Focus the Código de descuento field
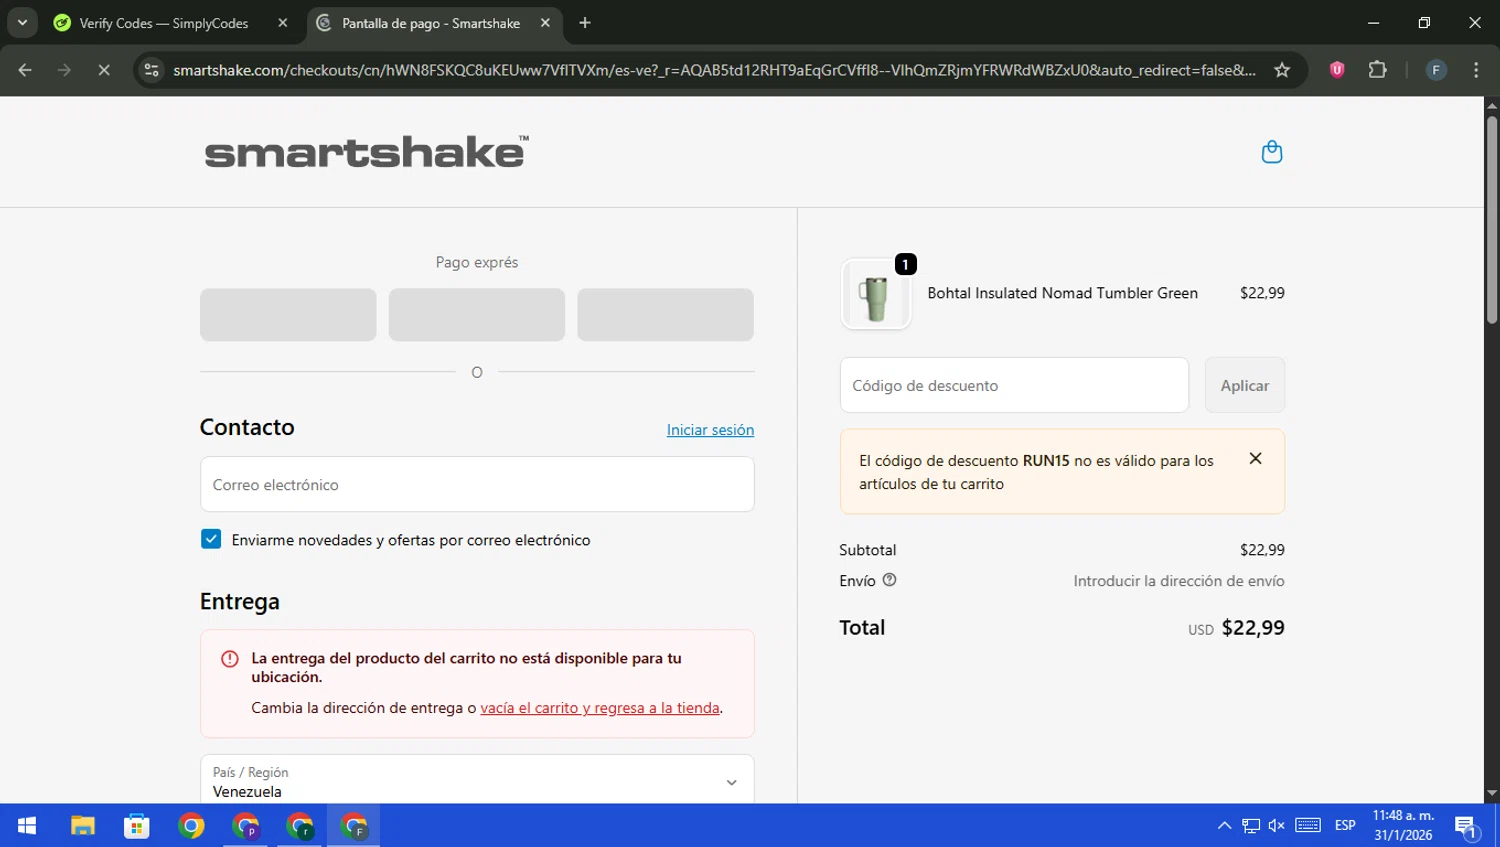1500x847 pixels. 1014,385
